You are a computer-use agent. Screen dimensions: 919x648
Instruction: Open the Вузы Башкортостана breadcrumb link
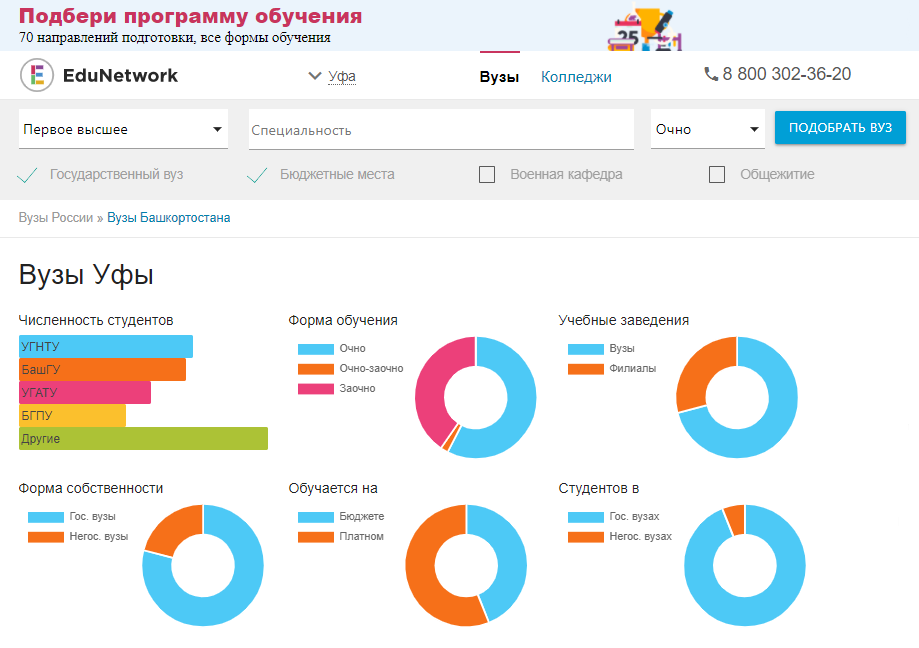click(168, 218)
